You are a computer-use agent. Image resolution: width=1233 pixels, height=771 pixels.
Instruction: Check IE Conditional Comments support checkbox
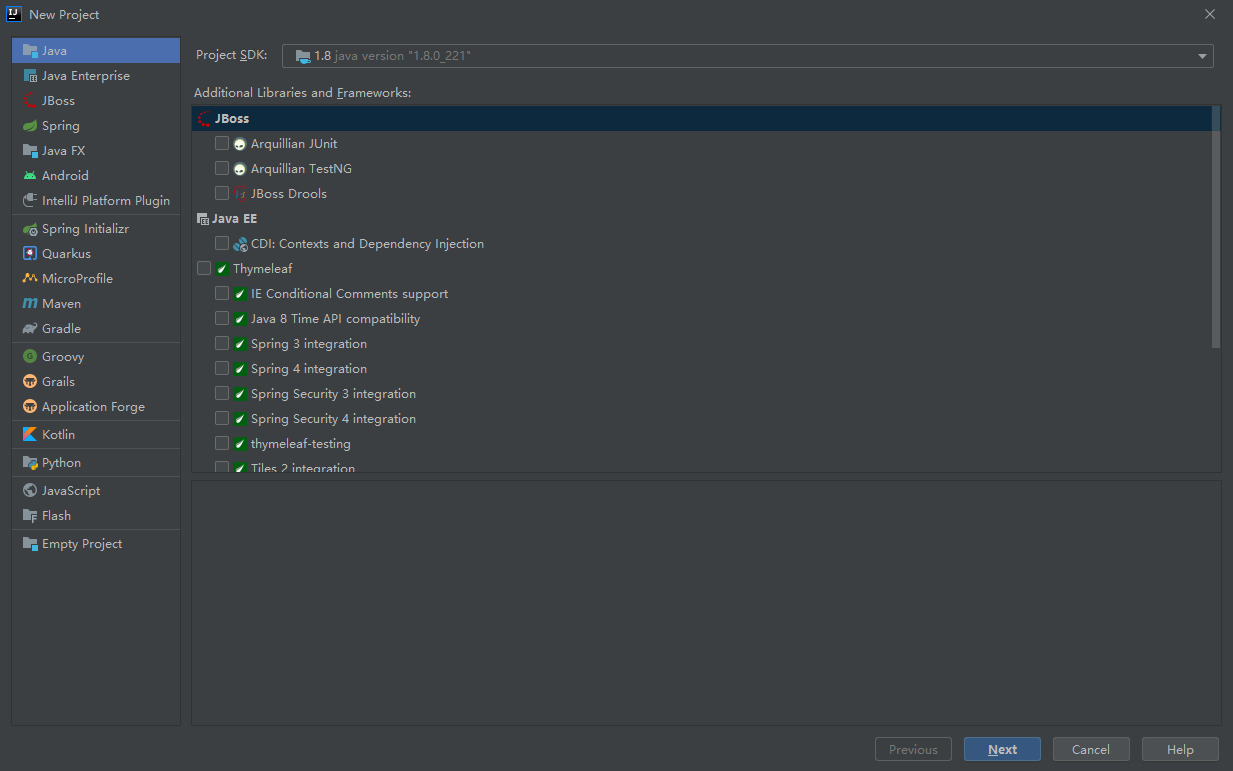(x=222, y=294)
